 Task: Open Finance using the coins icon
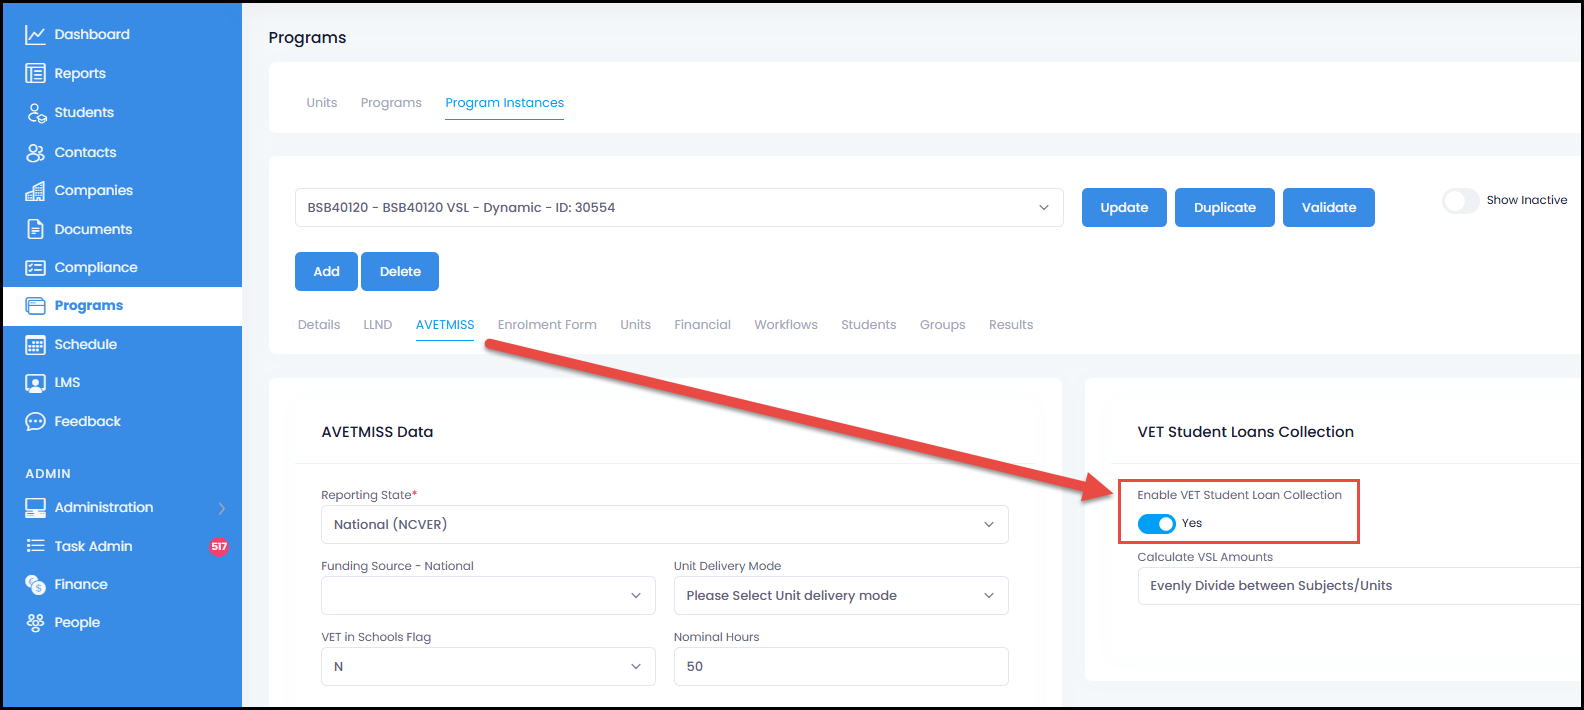point(35,585)
